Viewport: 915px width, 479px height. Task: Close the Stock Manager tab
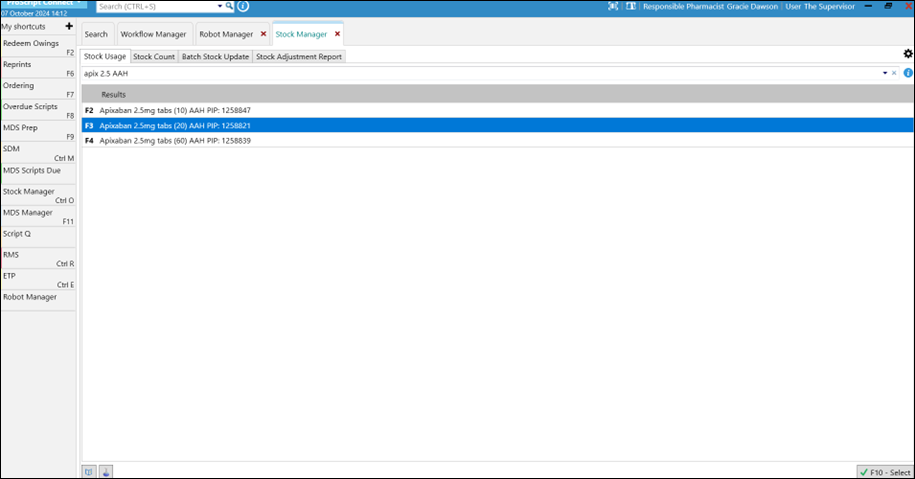click(x=337, y=34)
